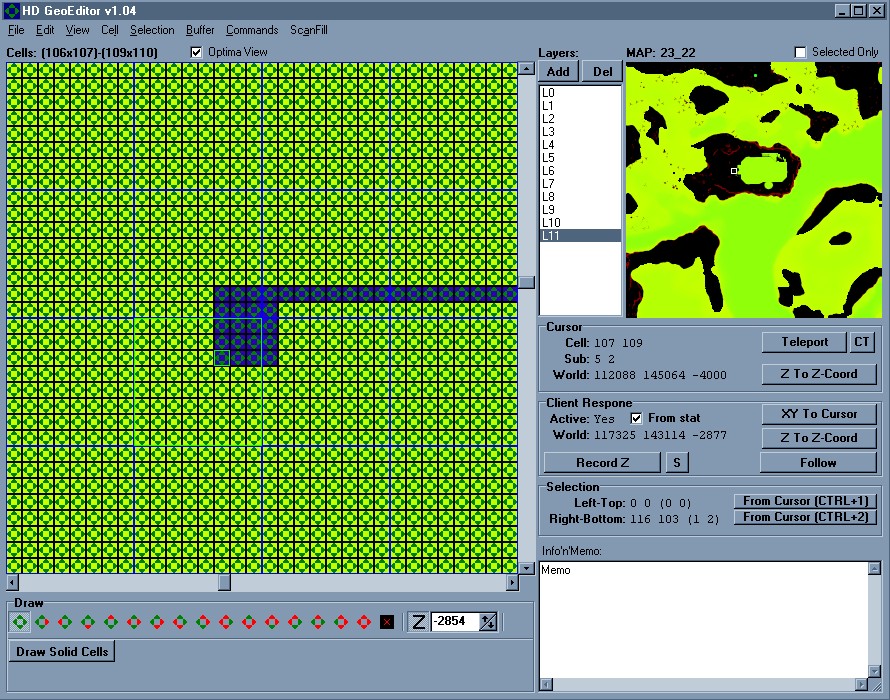Choose the diamond with only top red
Screen dimensions: 890x700
point(111,622)
